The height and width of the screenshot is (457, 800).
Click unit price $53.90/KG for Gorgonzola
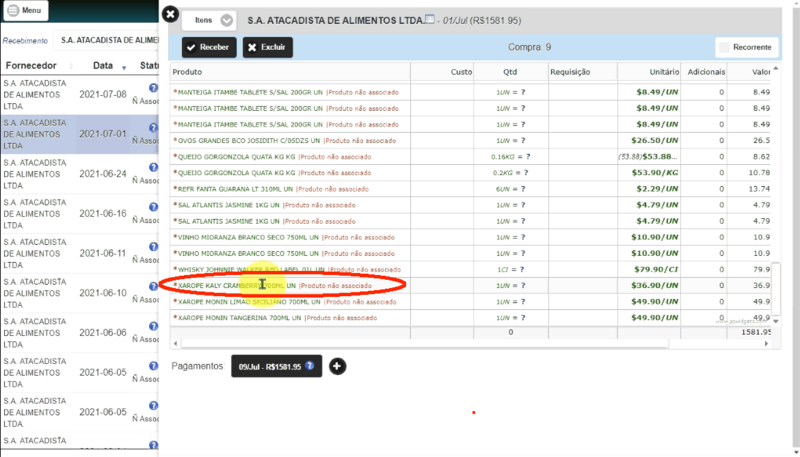pos(655,172)
